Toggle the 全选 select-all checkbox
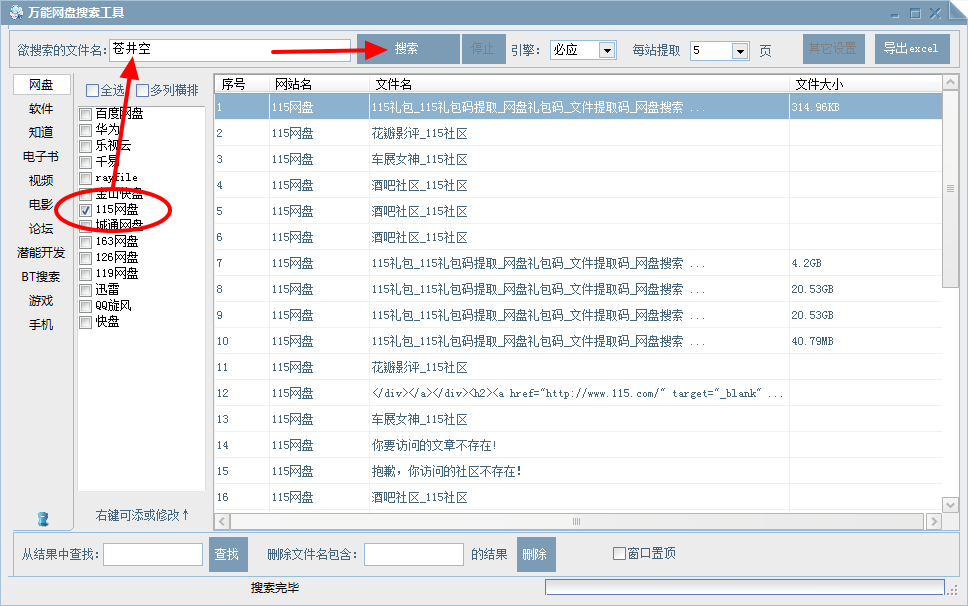This screenshot has height=606, width=968. [93, 91]
